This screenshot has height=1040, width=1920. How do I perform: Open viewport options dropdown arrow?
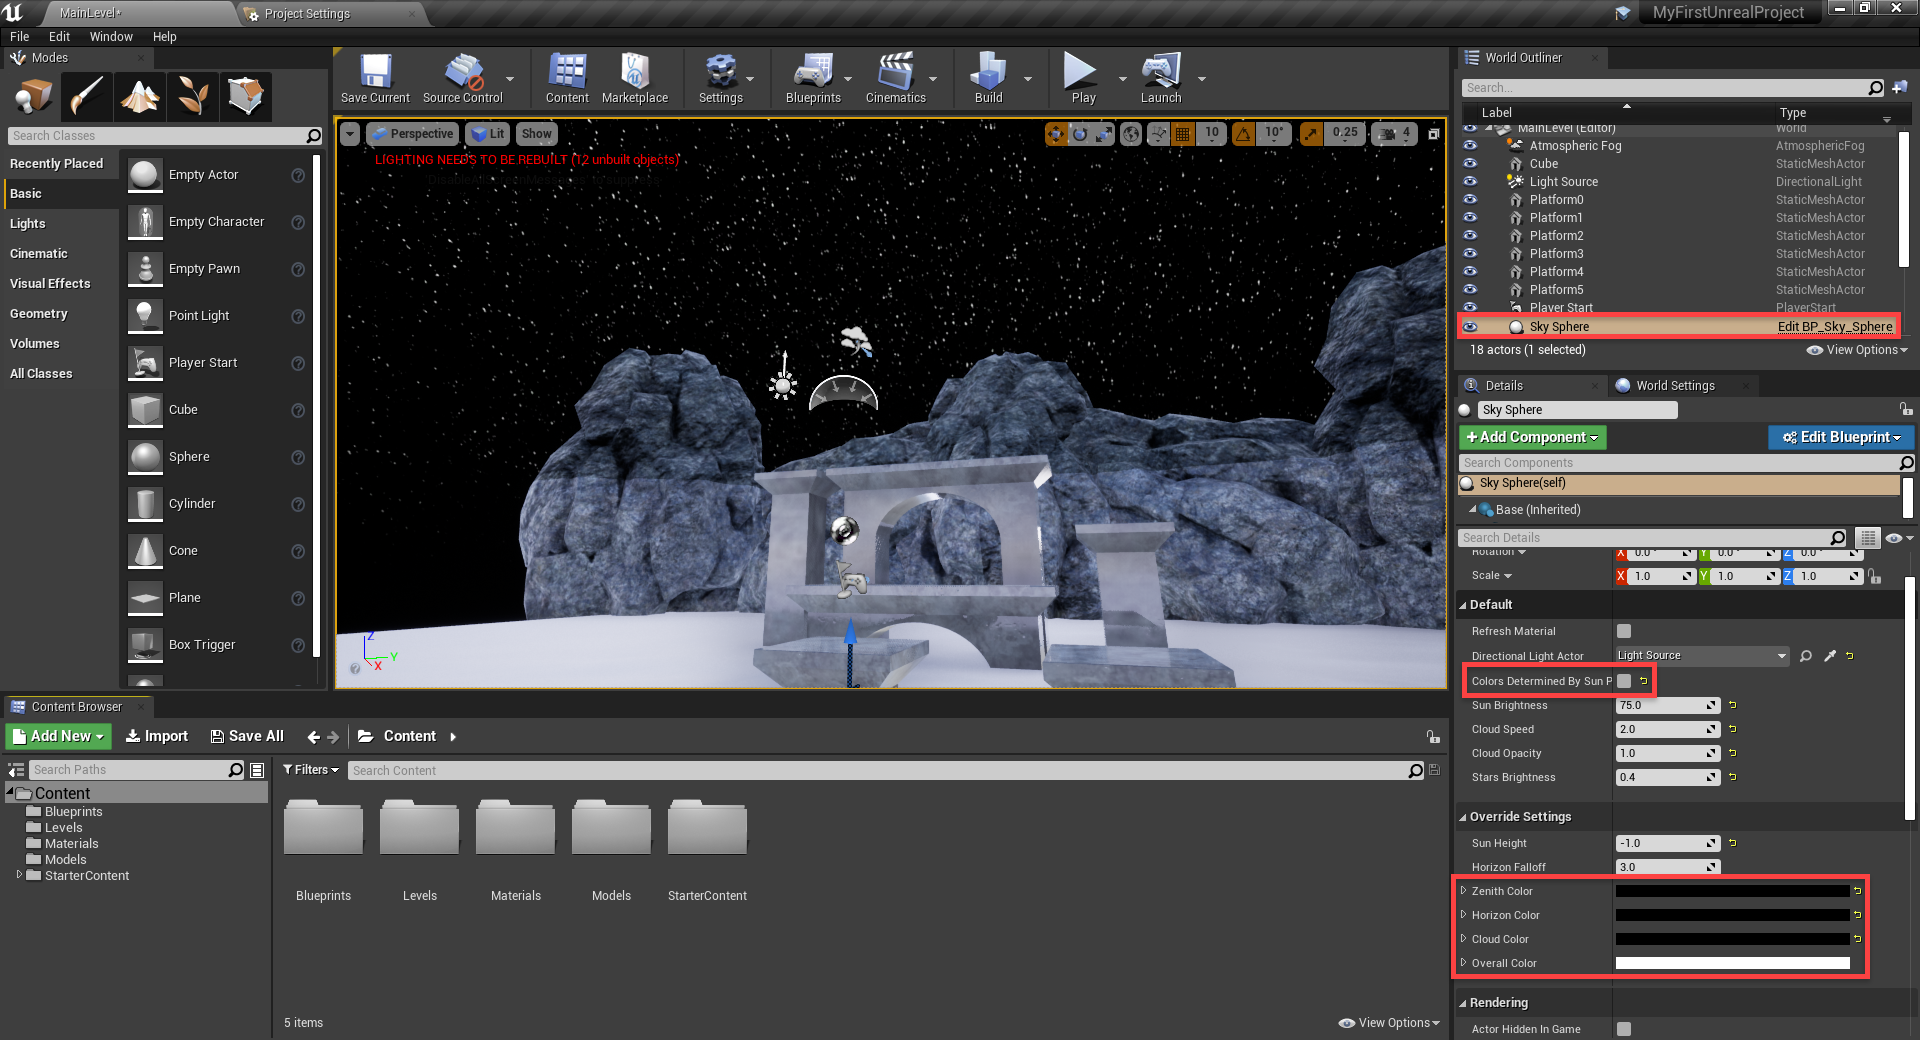[349, 134]
